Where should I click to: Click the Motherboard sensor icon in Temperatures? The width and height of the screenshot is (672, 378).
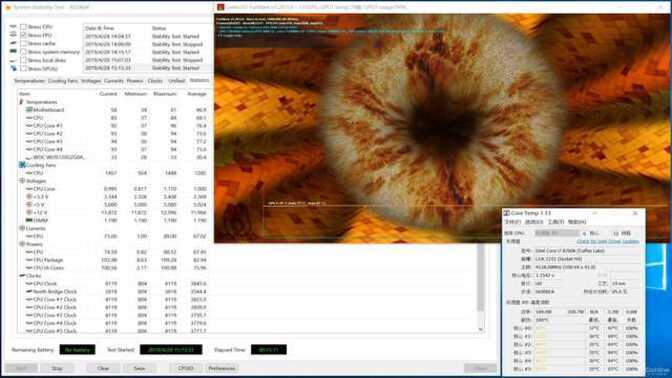coord(29,110)
